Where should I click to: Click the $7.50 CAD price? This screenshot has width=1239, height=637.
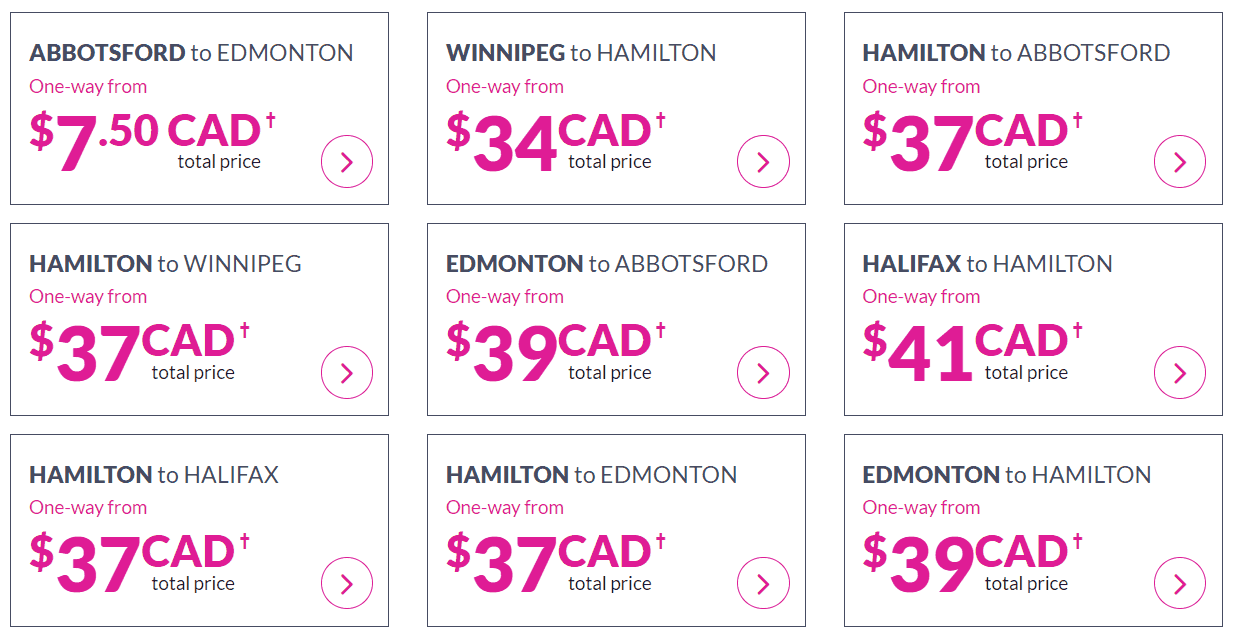pyautogui.click(x=152, y=142)
